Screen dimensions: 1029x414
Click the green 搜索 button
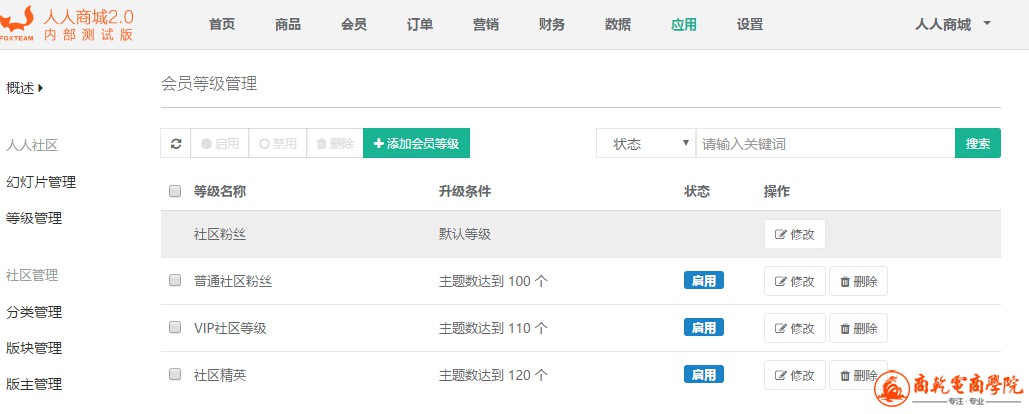[x=978, y=144]
